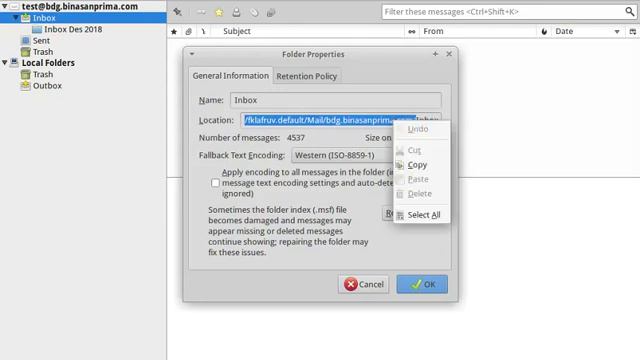Confirm with the OK button

click(422, 284)
